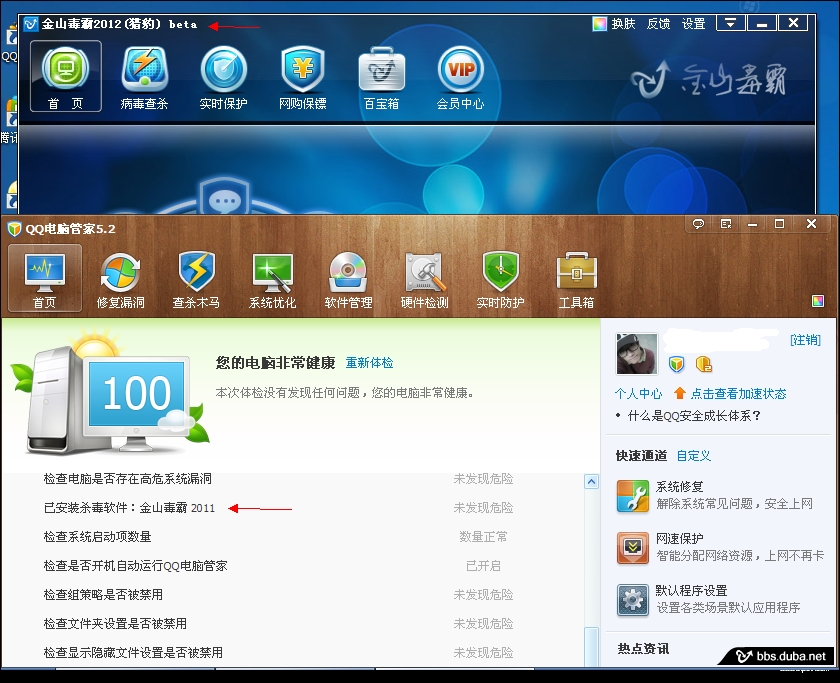Open 默认程序设置 quick channel
Viewport: 840px width, 683px height.
coord(708,599)
